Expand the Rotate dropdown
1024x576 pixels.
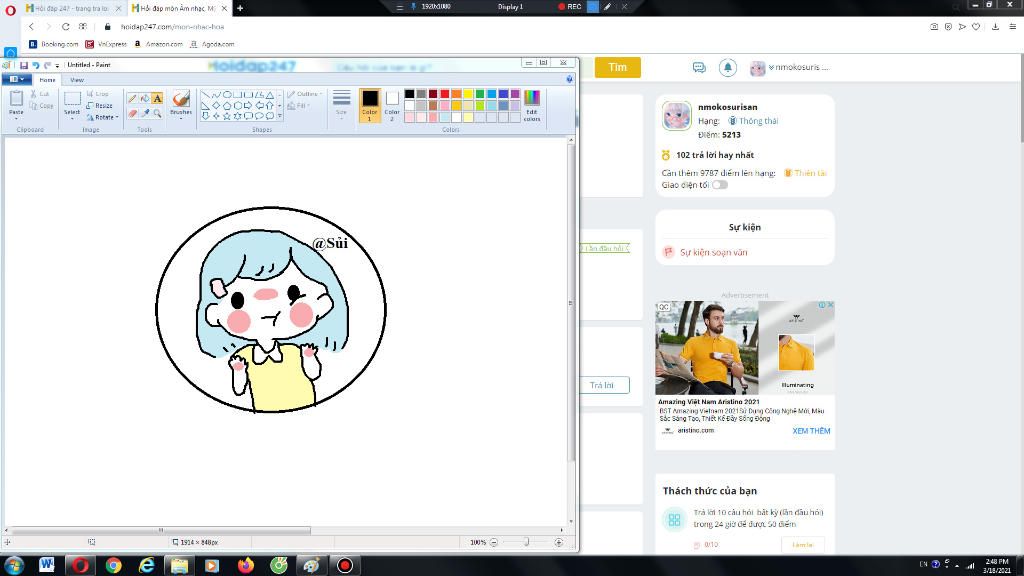pos(117,118)
